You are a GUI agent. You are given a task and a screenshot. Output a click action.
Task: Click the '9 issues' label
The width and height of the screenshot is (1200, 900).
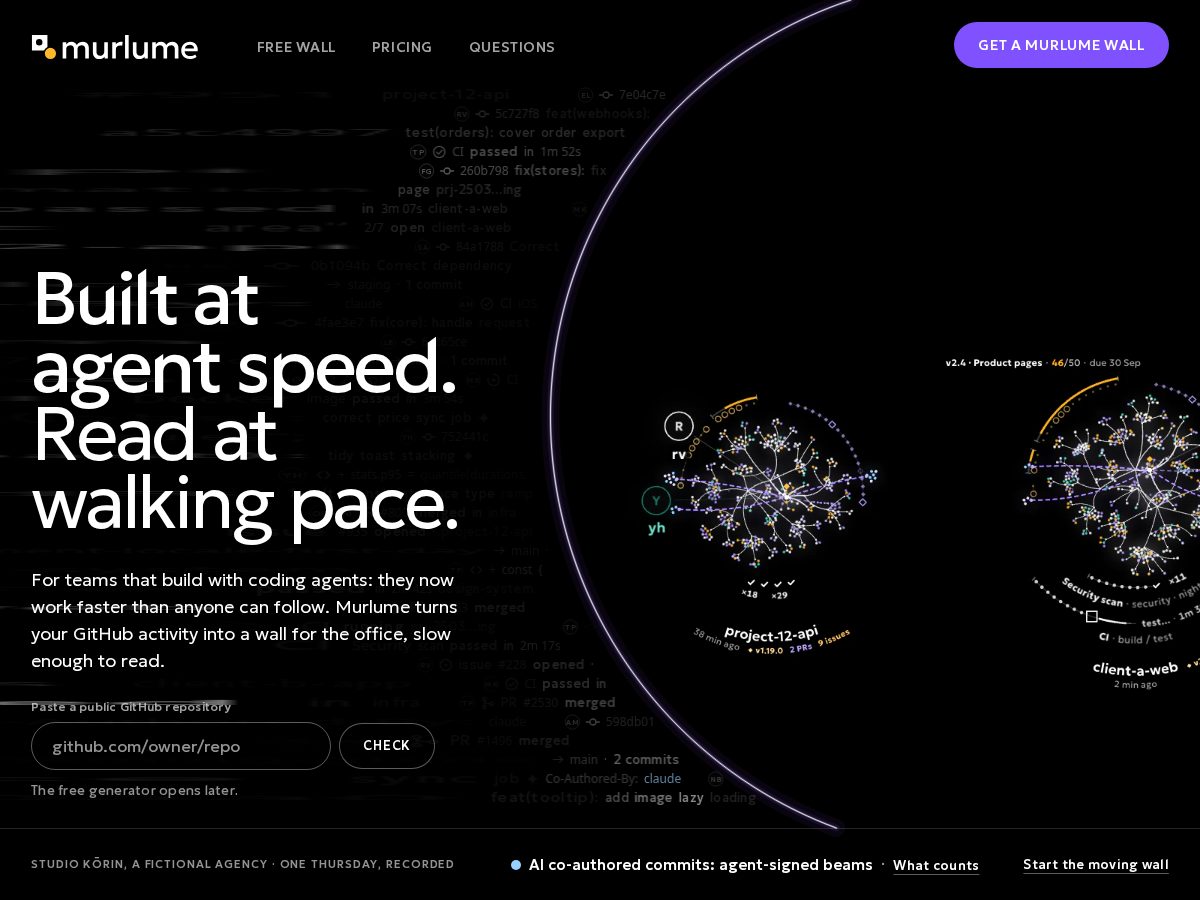tap(834, 640)
